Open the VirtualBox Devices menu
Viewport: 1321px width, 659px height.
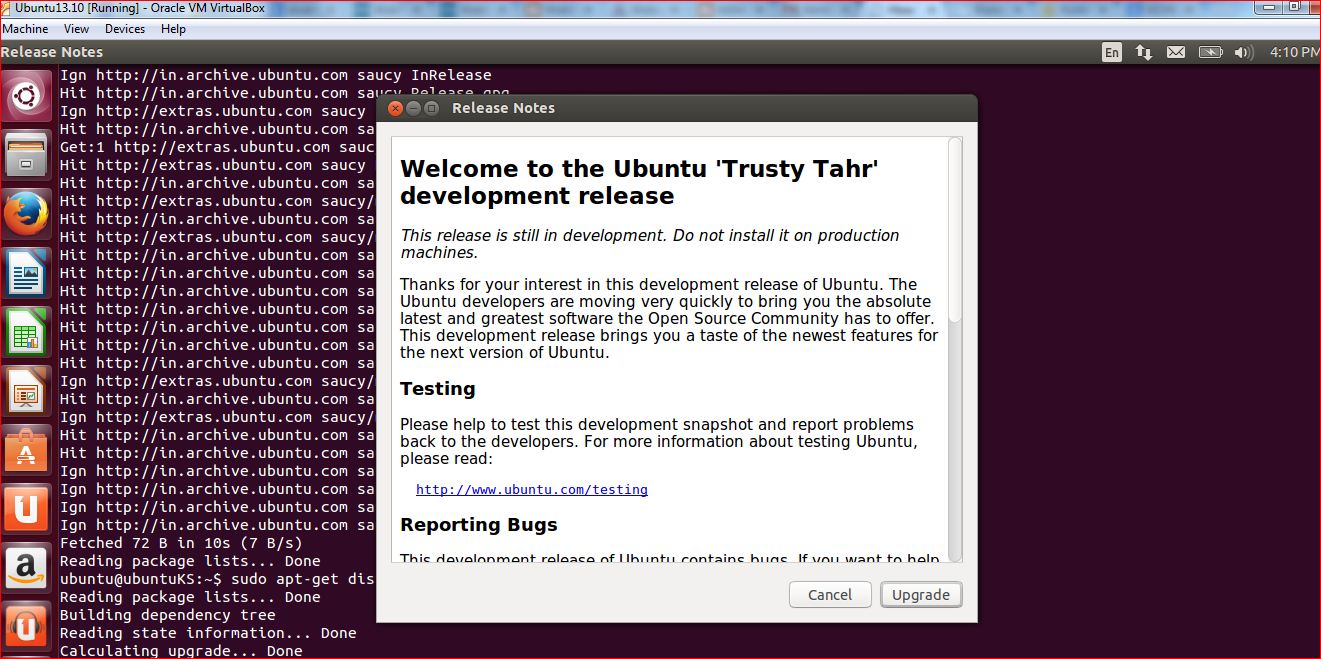coord(125,29)
